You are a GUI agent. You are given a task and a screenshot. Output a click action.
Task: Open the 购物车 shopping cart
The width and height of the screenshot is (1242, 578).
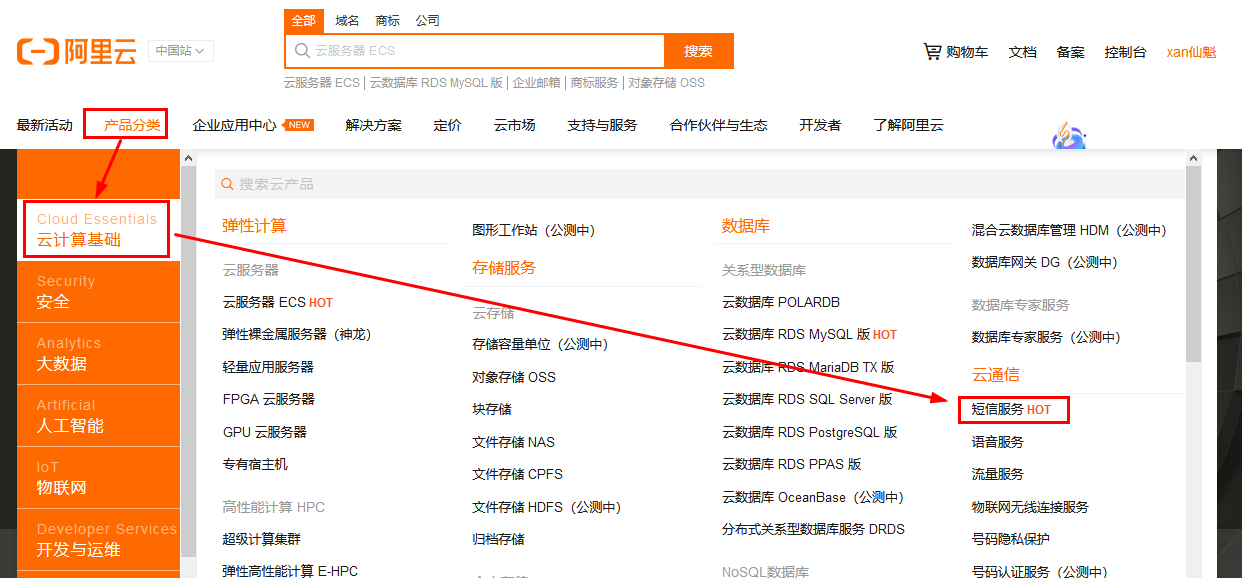pyautogui.click(x=955, y=51)
